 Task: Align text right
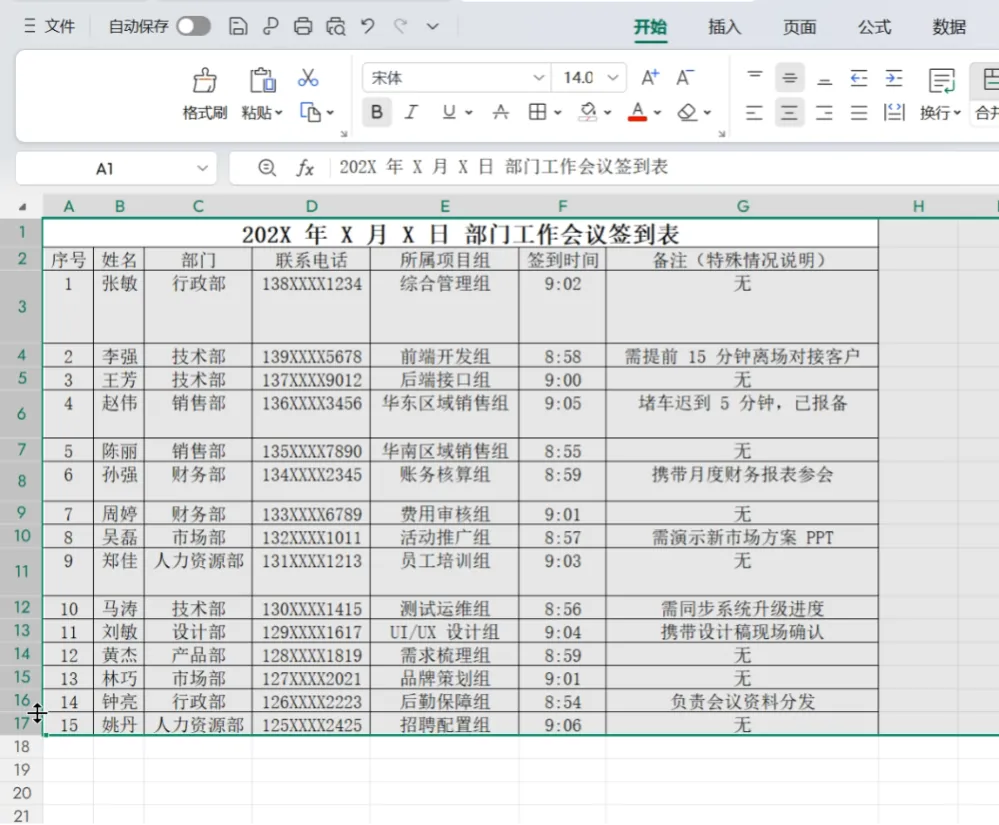tap(824, 113)
